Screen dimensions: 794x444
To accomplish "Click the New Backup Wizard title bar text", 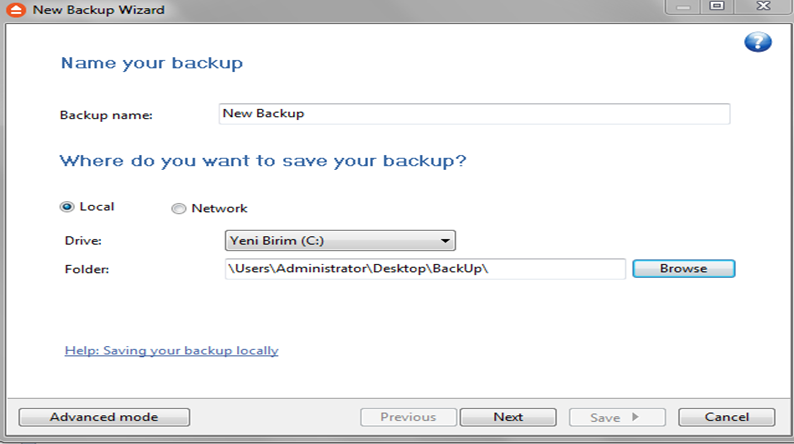I will pos(99,10).
